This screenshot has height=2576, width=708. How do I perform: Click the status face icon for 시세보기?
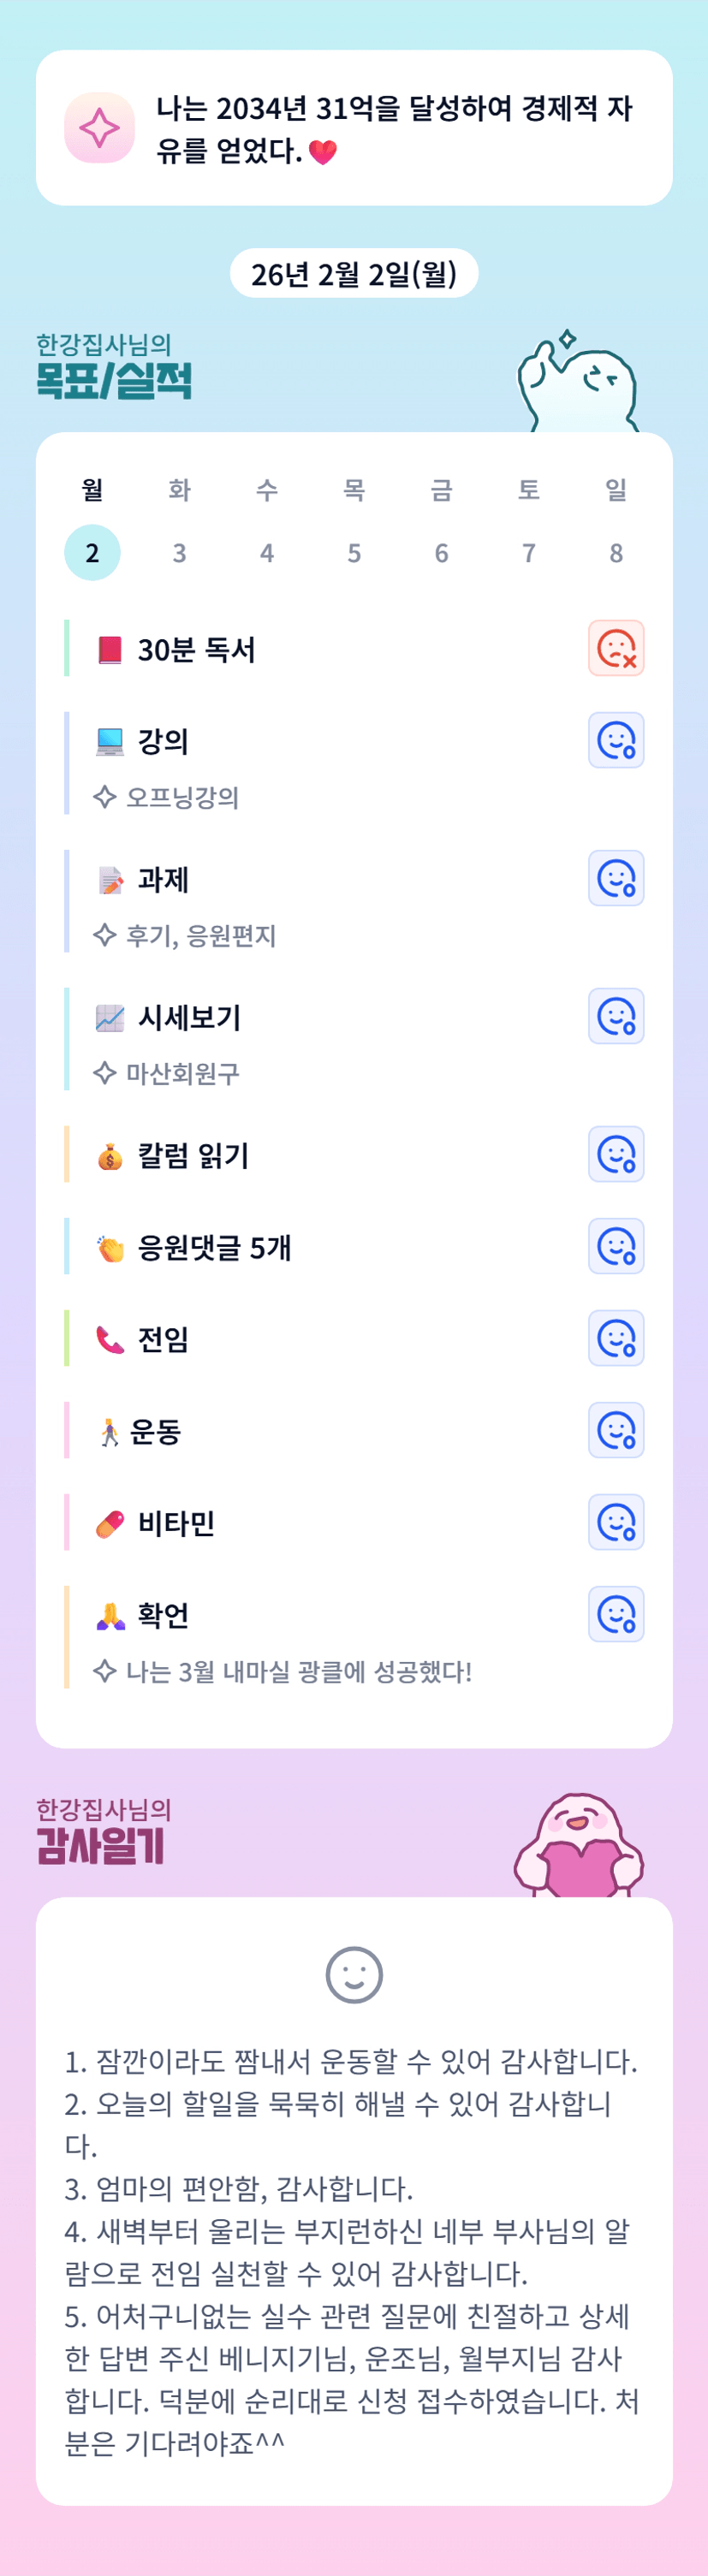(616, 1016)
